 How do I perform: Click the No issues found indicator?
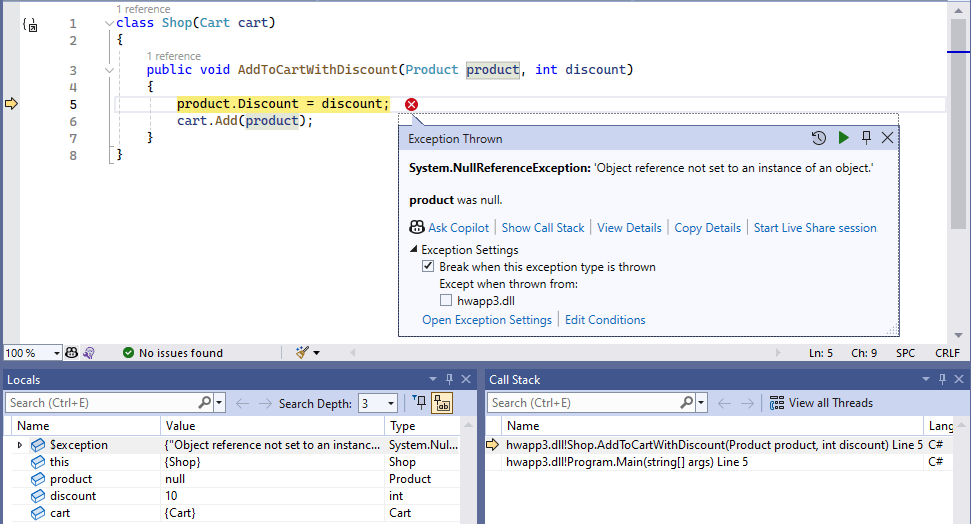[173, 352]
